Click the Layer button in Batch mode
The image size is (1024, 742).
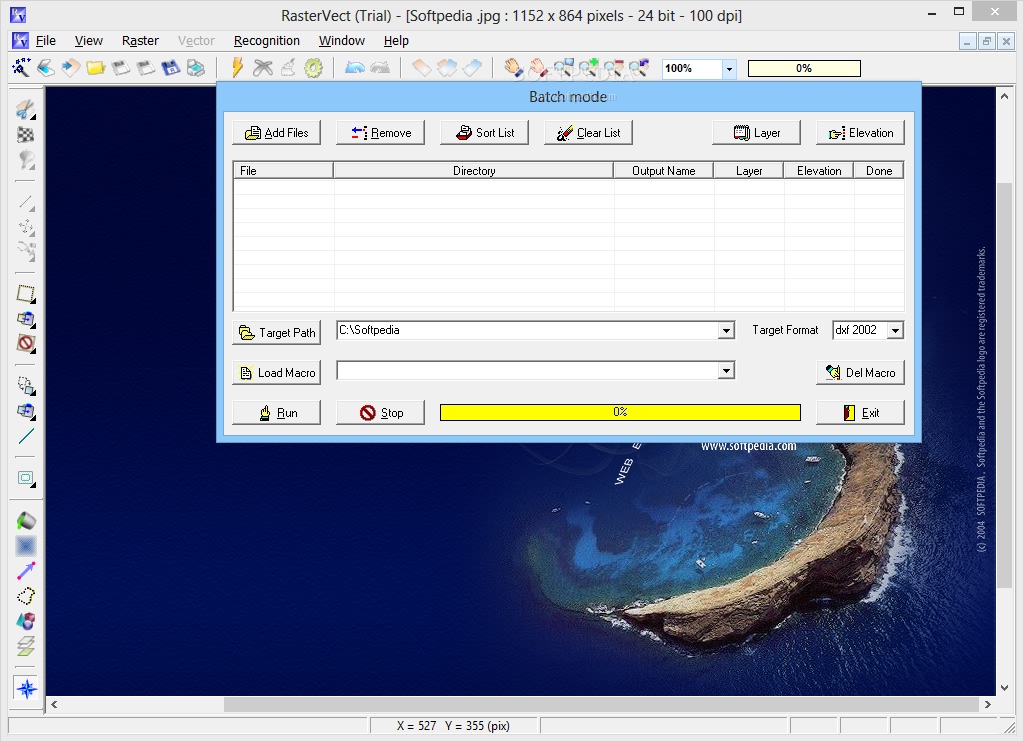click(x=756, y=133)
